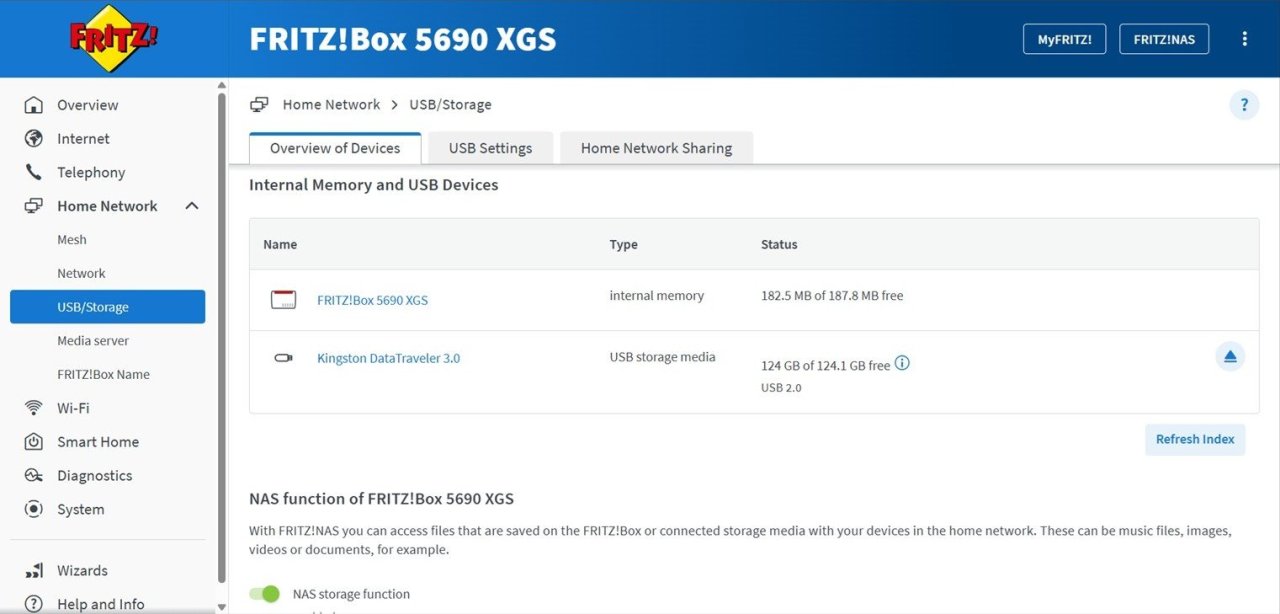Click the "NAS function of FRITZ!Box 5690 XGS" heading

381,498
